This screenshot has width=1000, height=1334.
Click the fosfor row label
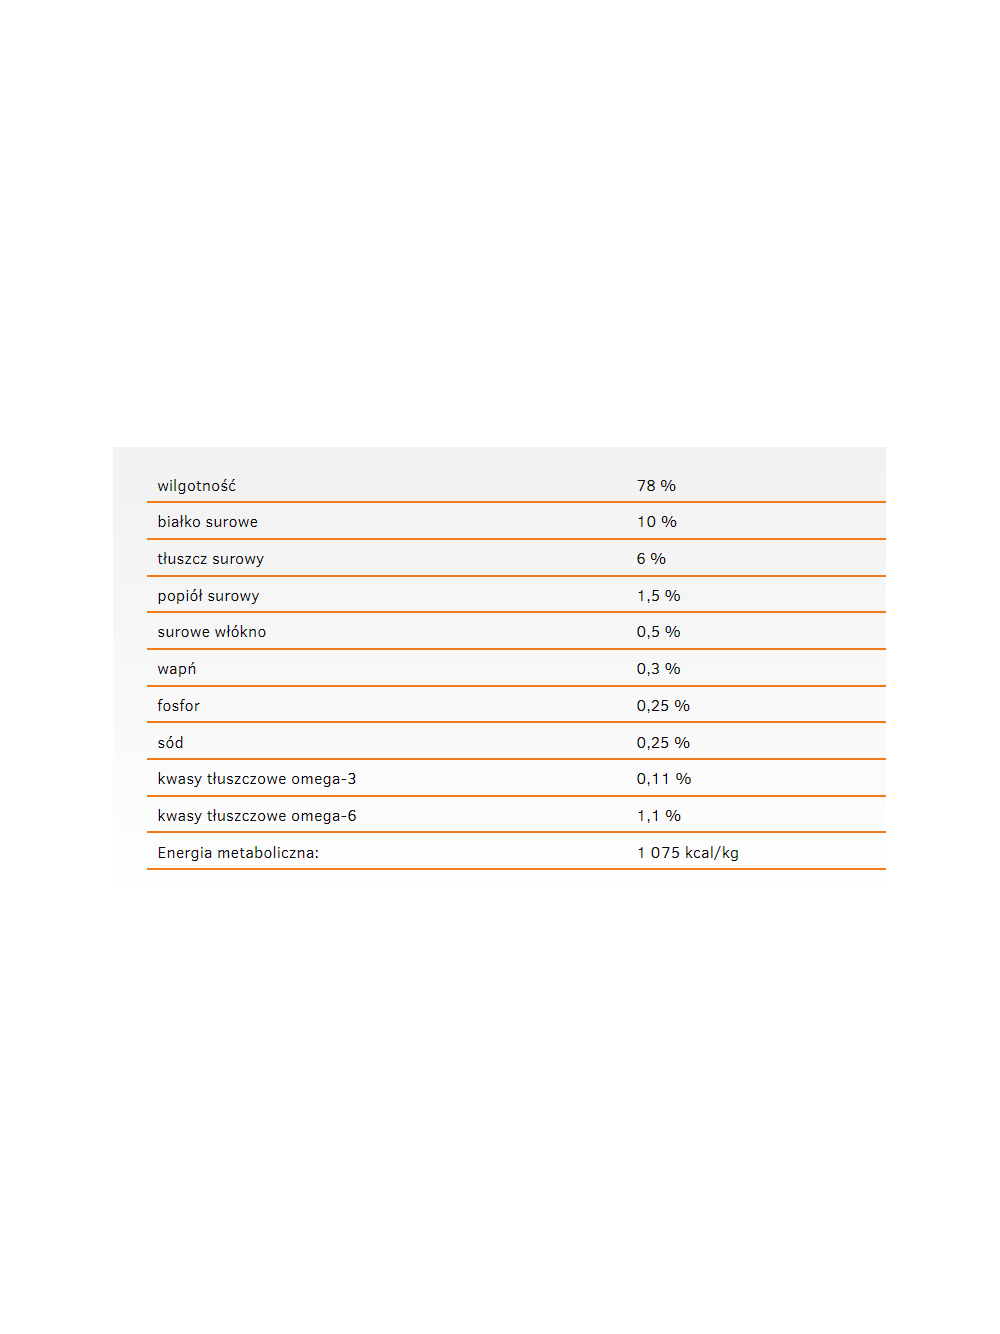point(178,706)
